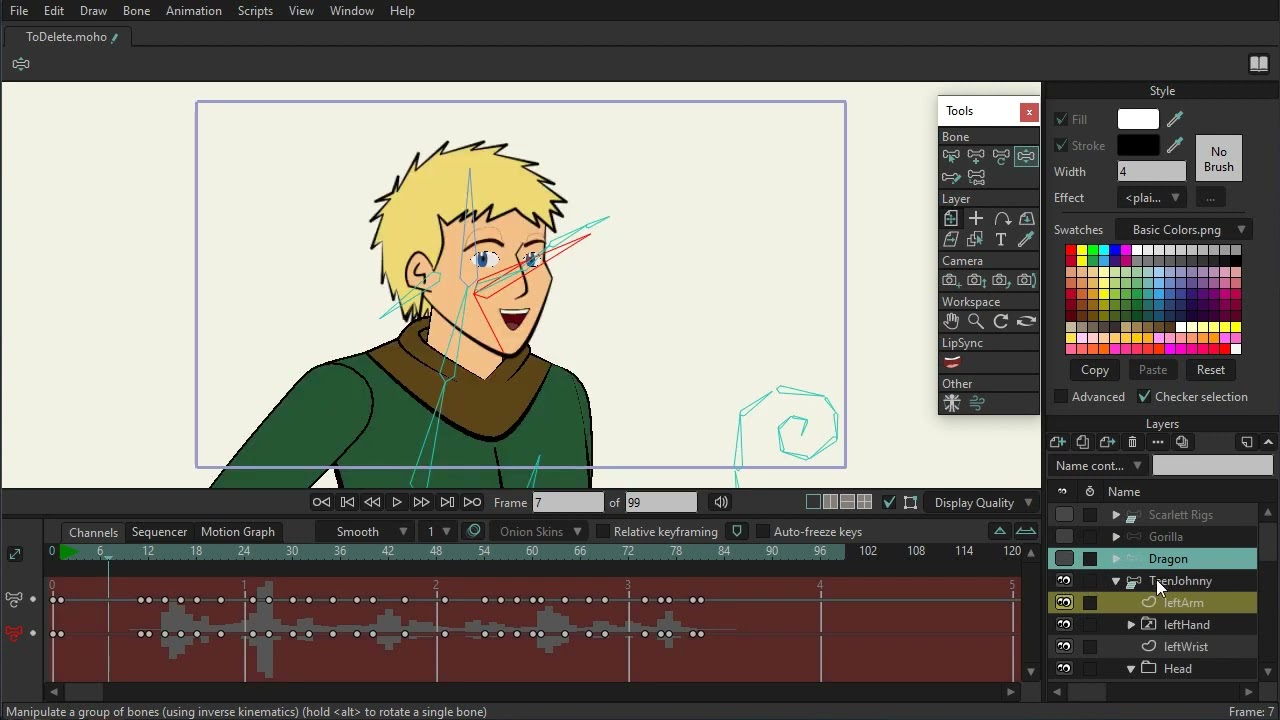
Task: Open the Basic Colors.png swatches dropdown
Action: click(1184, 230)
